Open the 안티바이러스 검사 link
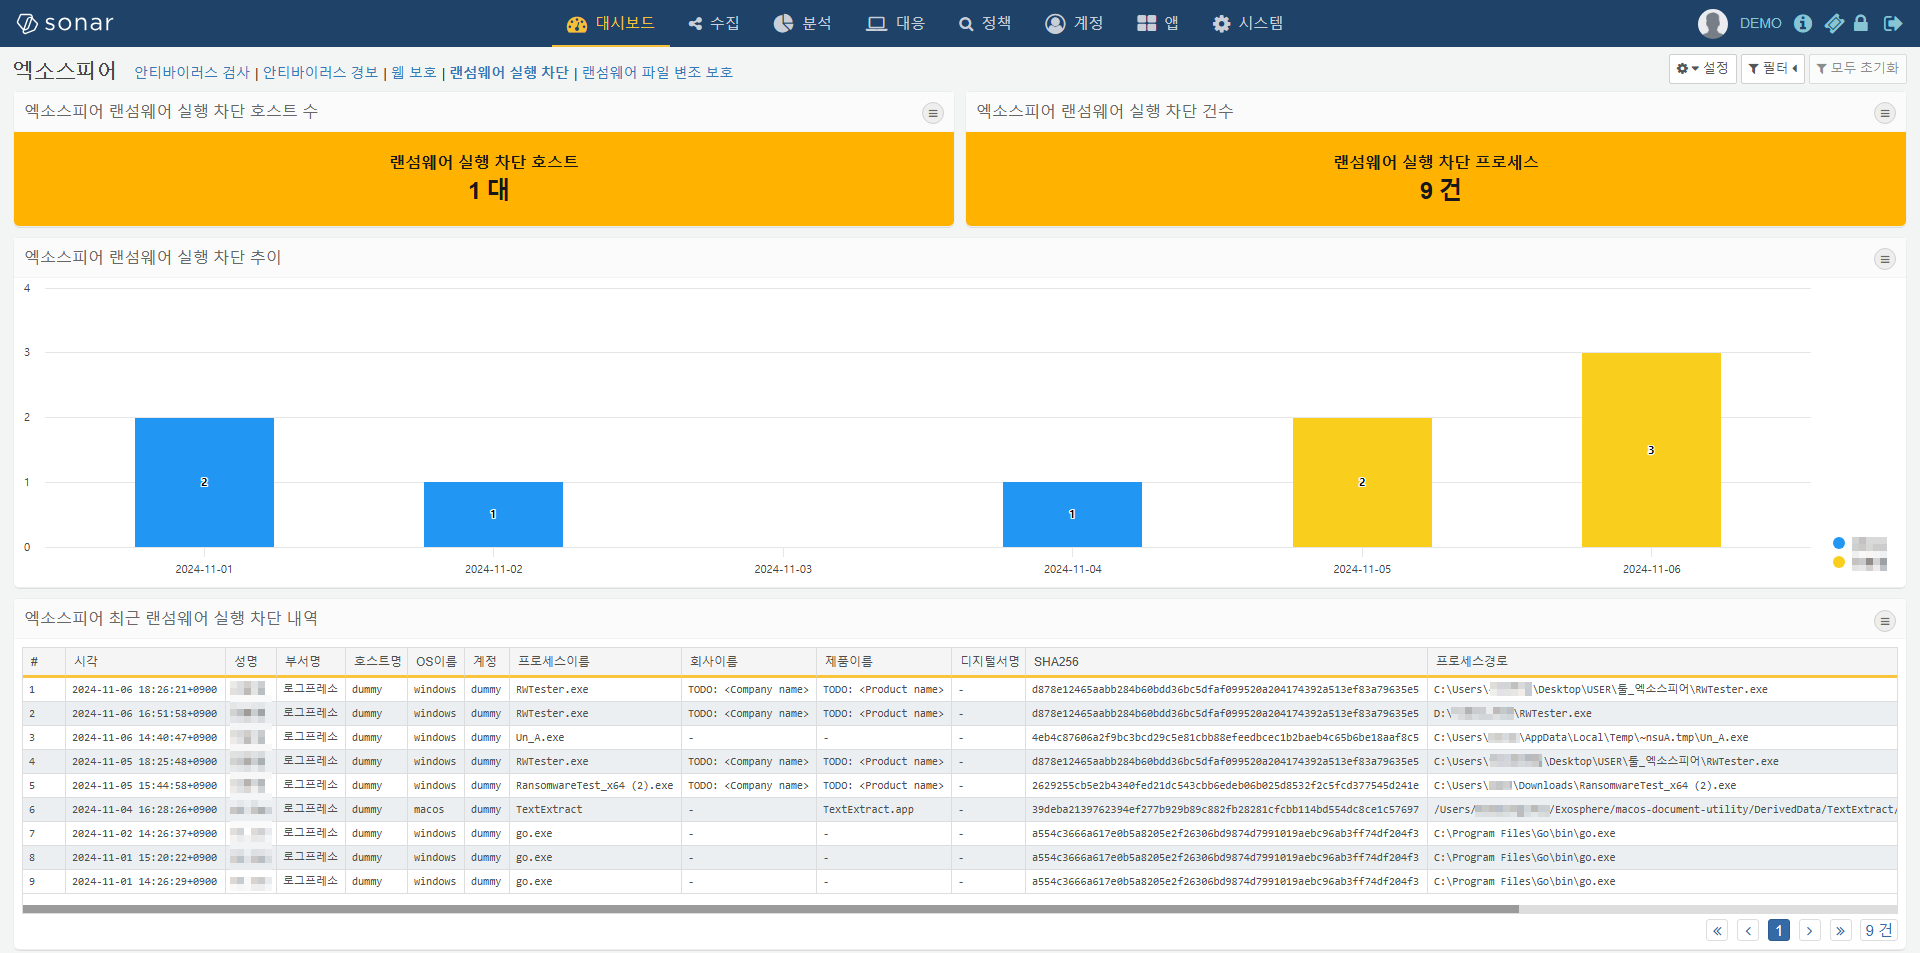 [192, 72]
